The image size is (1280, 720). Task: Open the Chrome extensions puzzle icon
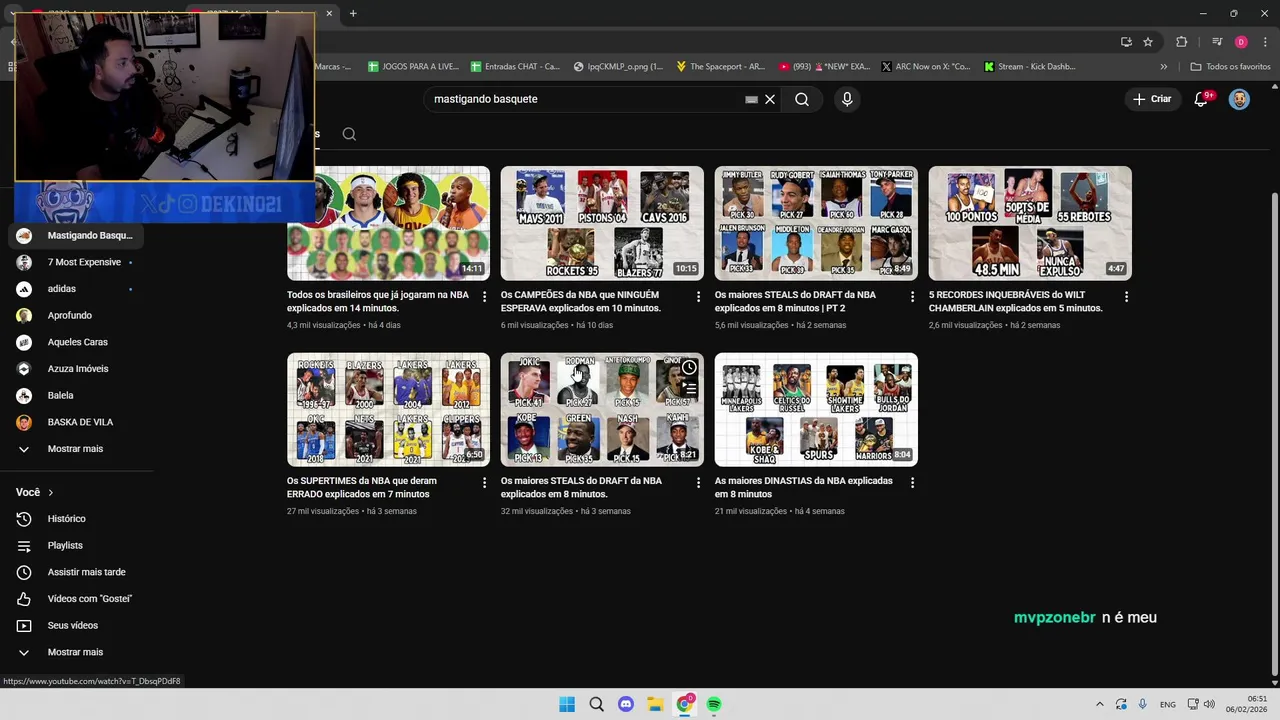(x=1181, y=42)
